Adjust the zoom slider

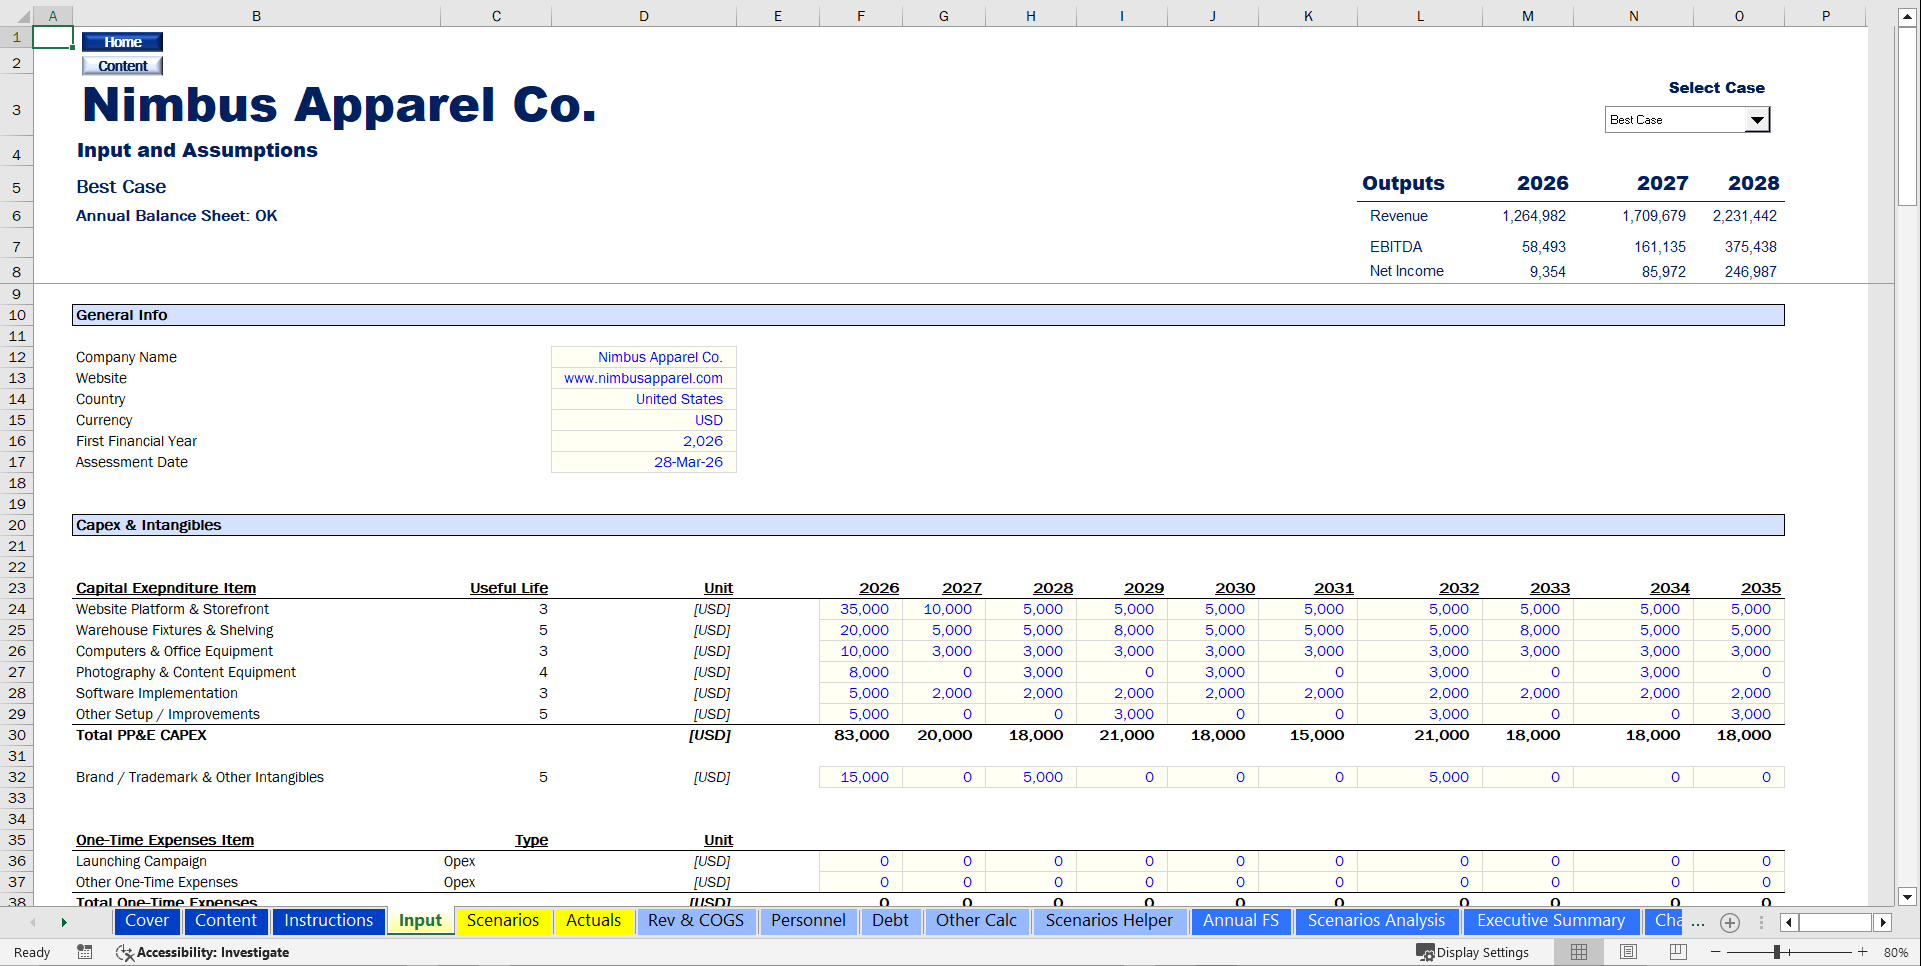coord(1779,952)
